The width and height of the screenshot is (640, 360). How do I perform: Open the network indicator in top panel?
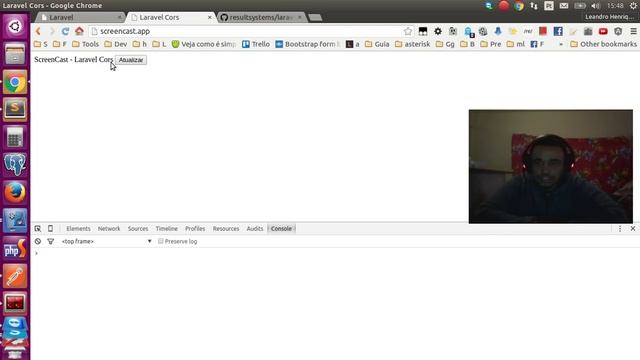(x=534, y=6)
